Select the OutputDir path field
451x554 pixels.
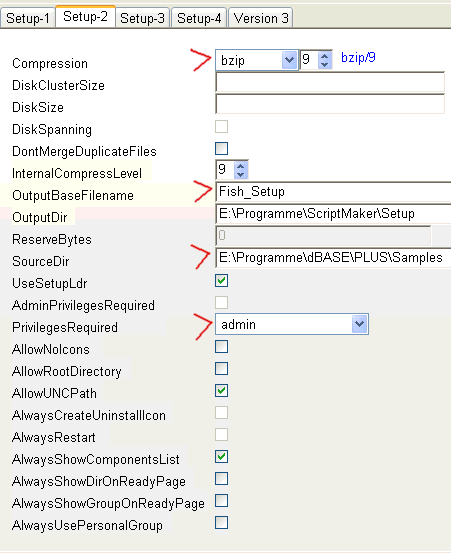333,214
